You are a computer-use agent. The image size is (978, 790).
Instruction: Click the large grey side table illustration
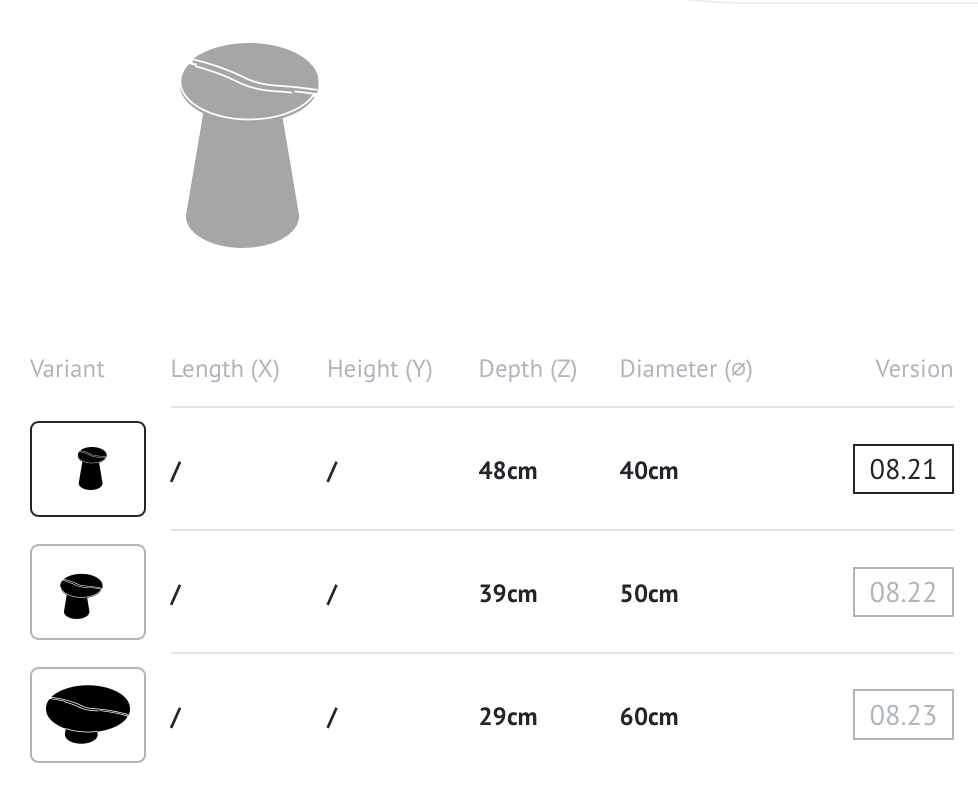249,145
